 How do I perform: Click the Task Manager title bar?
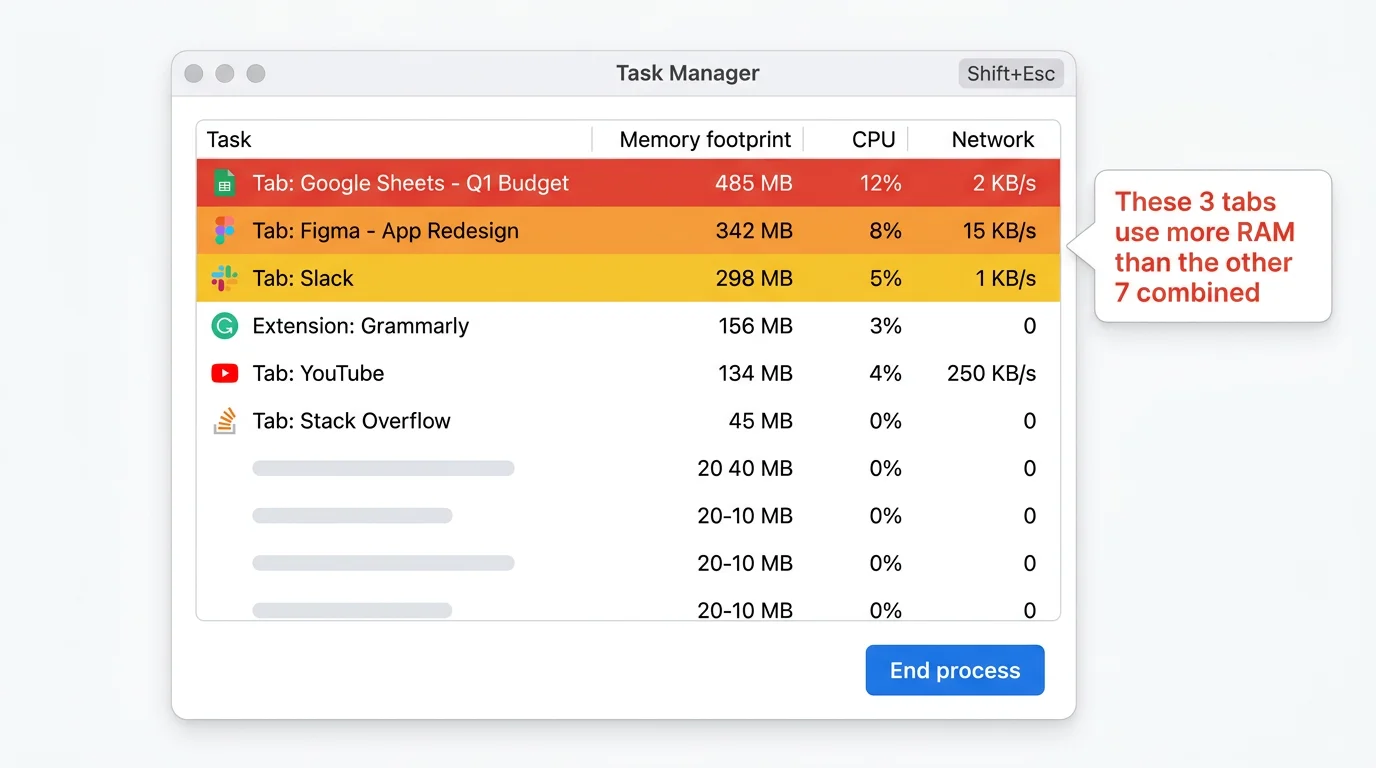tap(687, 73)
